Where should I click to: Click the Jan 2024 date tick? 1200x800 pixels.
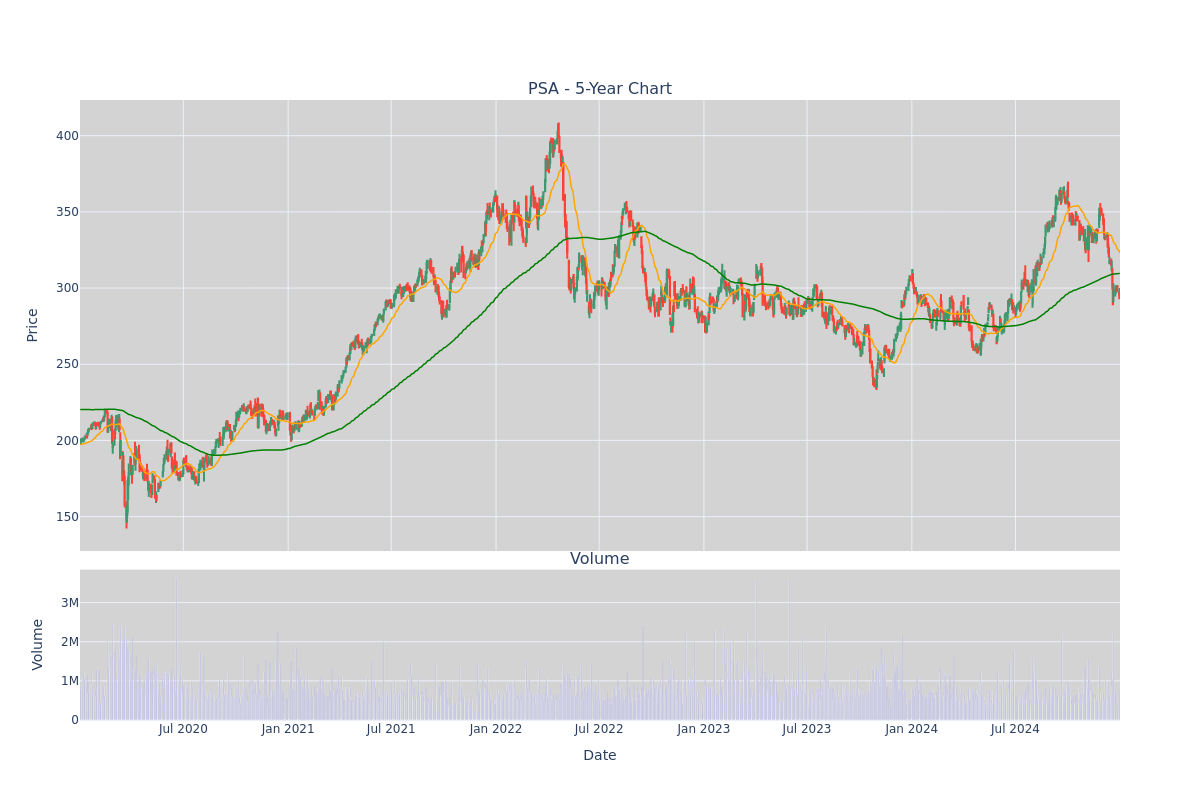(911, 729)
